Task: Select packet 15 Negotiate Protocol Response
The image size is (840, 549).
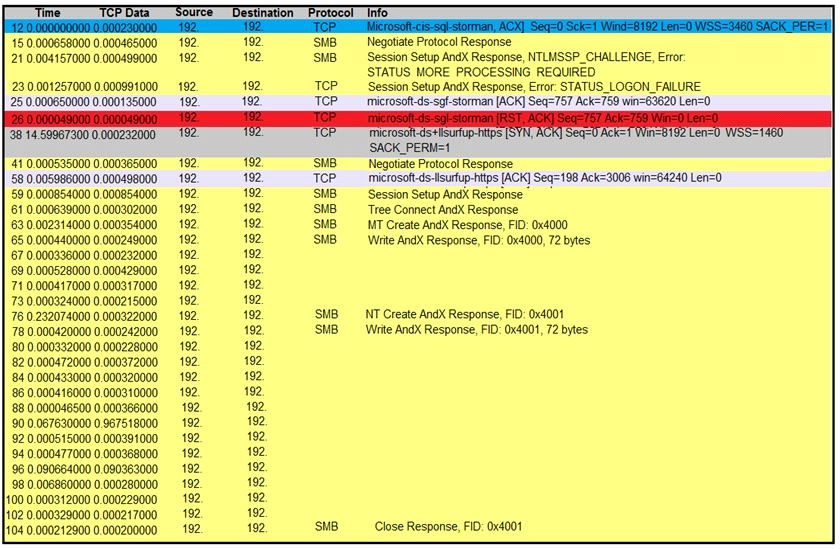Action: (418, 42)
